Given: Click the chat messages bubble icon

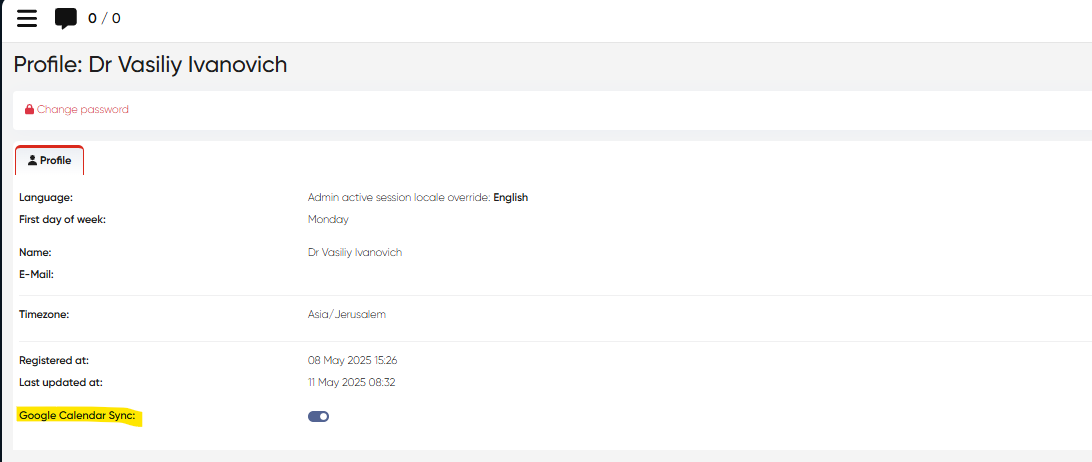Looking at the screenshot, I should [x=66, y=18].
